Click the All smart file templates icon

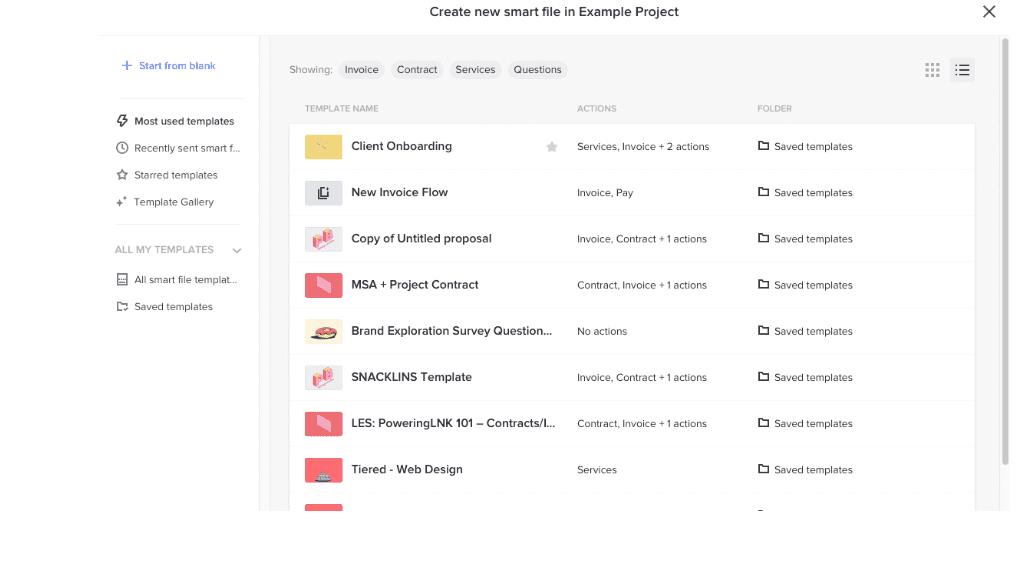point(122,279)
